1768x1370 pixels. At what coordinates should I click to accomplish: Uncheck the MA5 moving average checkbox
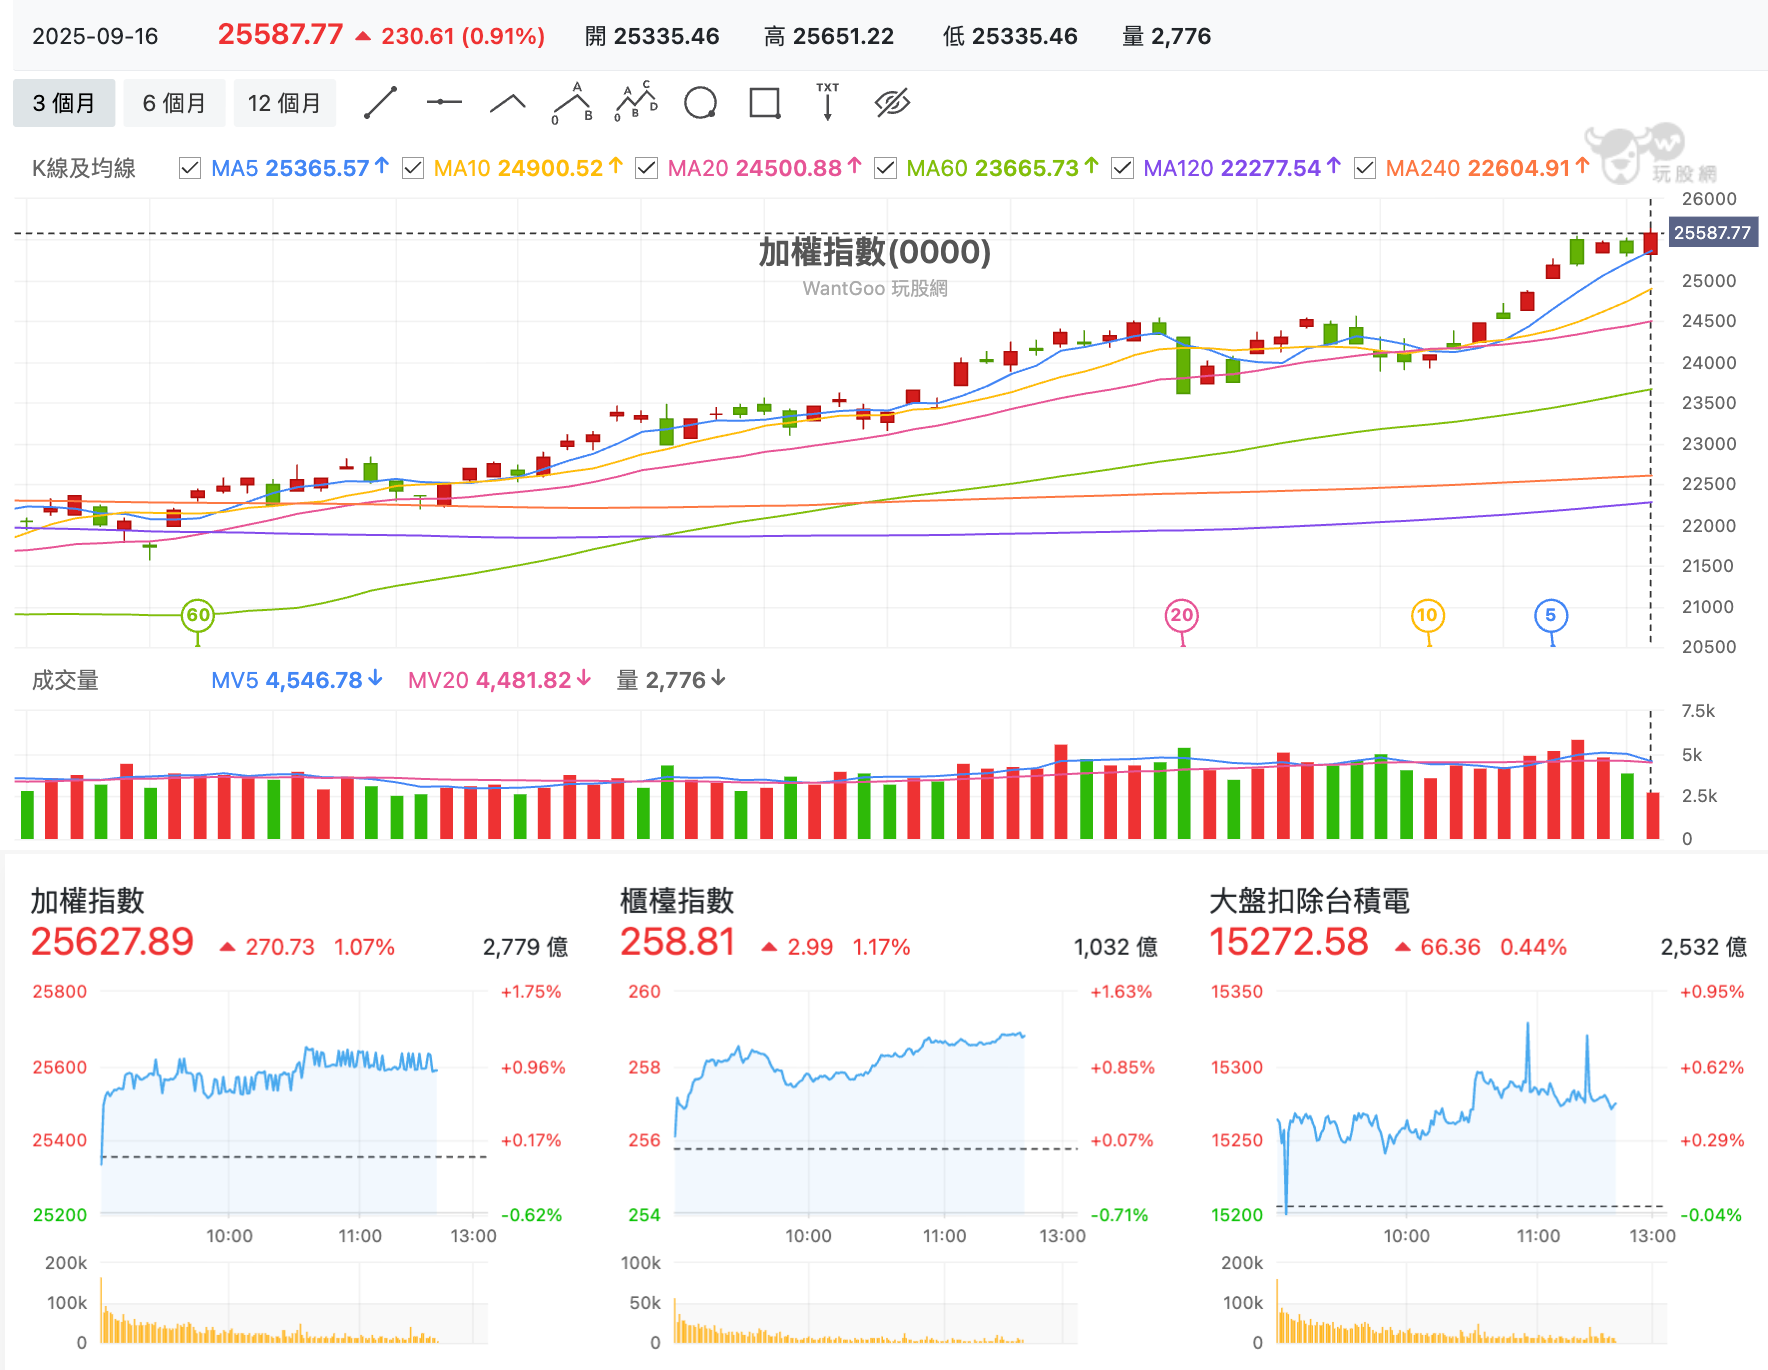pos(190,168)
